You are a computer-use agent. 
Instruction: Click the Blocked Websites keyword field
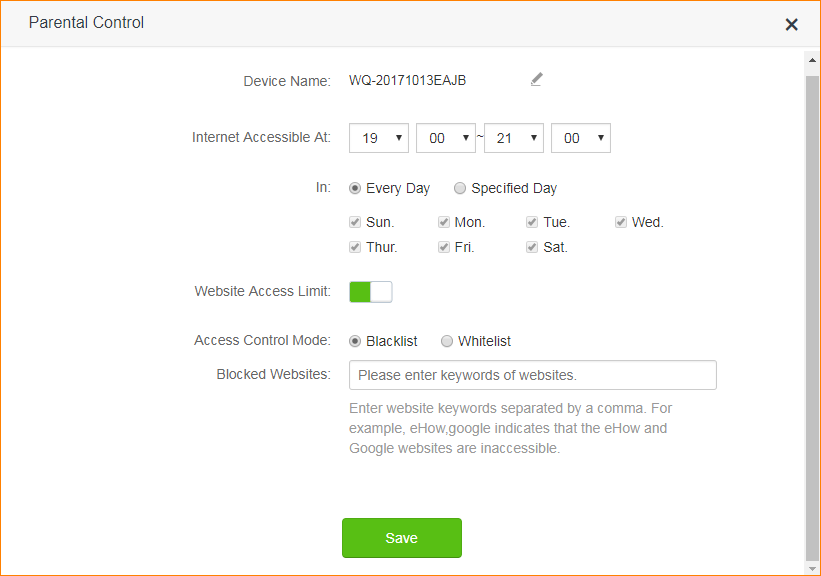(532, 375)
